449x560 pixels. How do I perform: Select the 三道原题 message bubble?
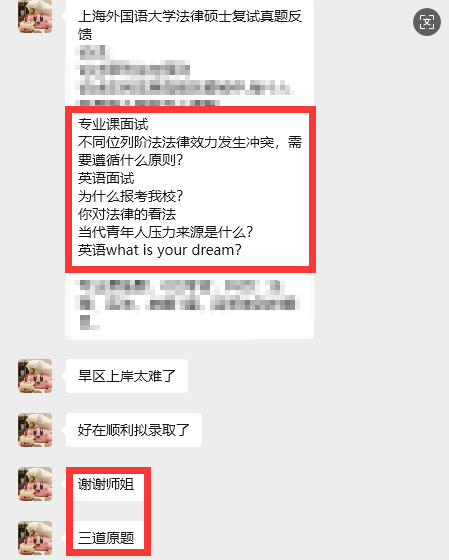point(106,538)
